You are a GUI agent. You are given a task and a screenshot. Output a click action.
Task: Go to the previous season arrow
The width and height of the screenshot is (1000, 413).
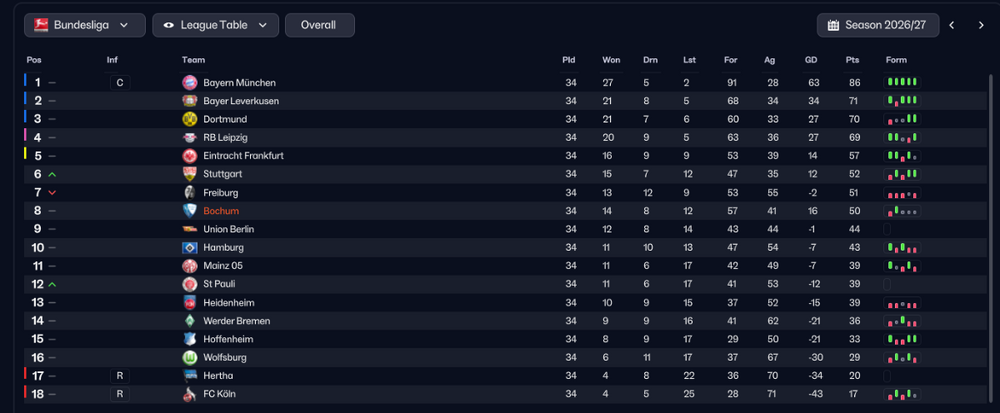point(952,25)
